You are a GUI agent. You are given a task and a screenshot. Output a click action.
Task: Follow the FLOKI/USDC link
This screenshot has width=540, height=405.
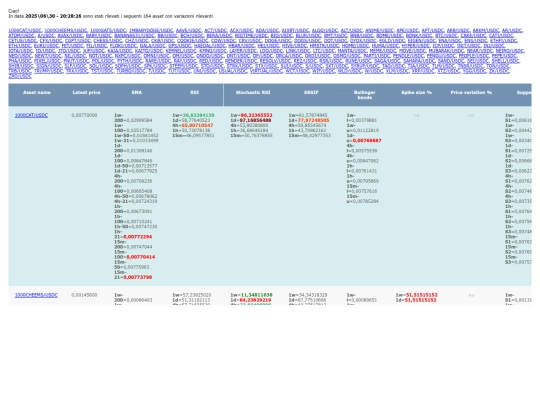click(124, 45)
